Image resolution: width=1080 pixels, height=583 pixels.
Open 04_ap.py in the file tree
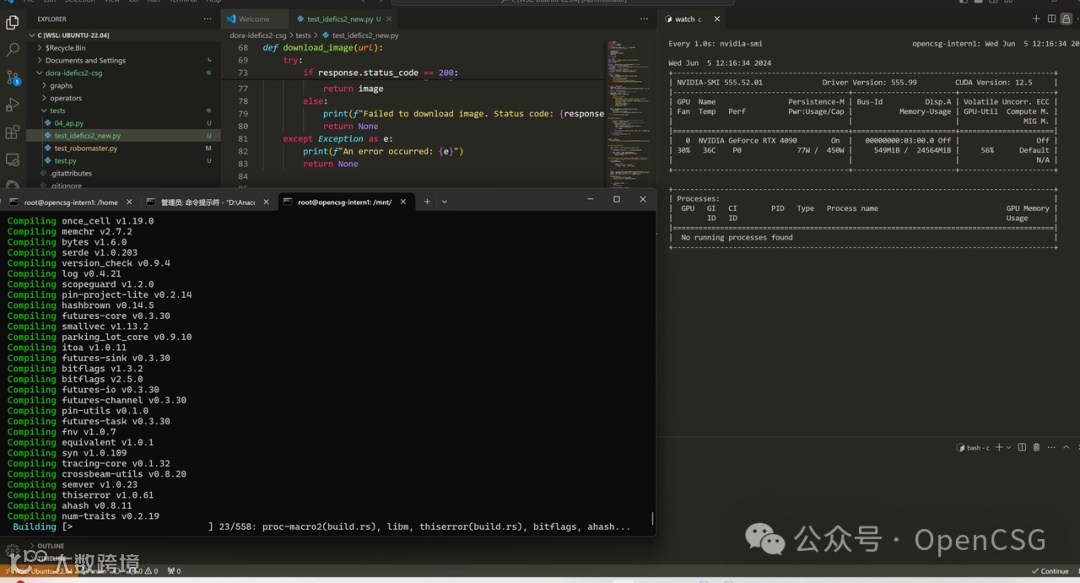tap(69, 123)
